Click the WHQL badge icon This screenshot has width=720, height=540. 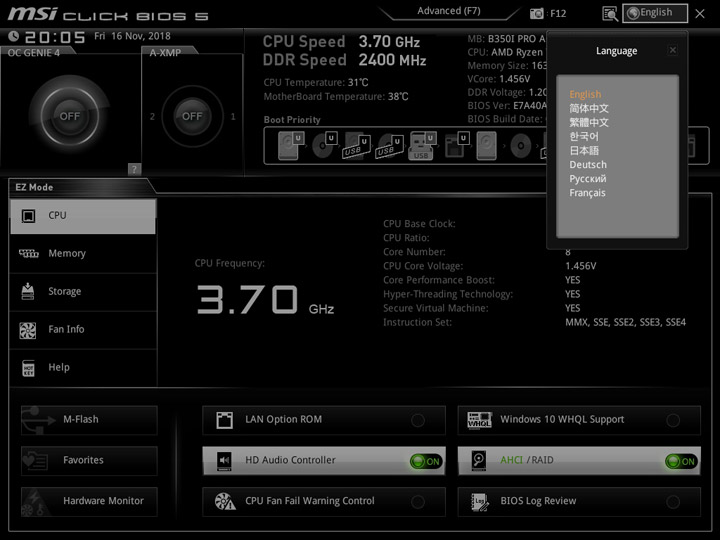coord(479,420)
